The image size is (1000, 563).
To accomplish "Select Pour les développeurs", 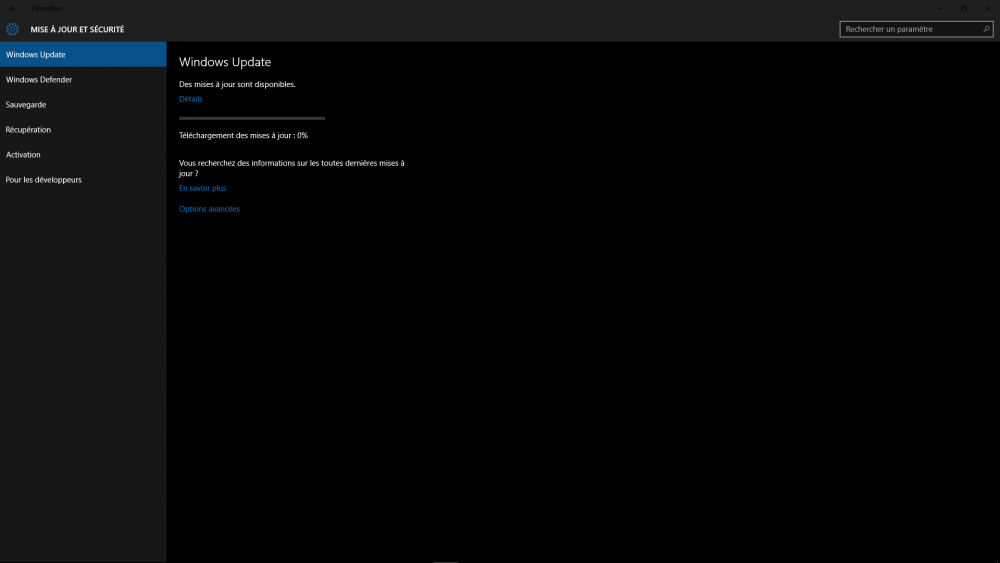I will click(83, 180).
